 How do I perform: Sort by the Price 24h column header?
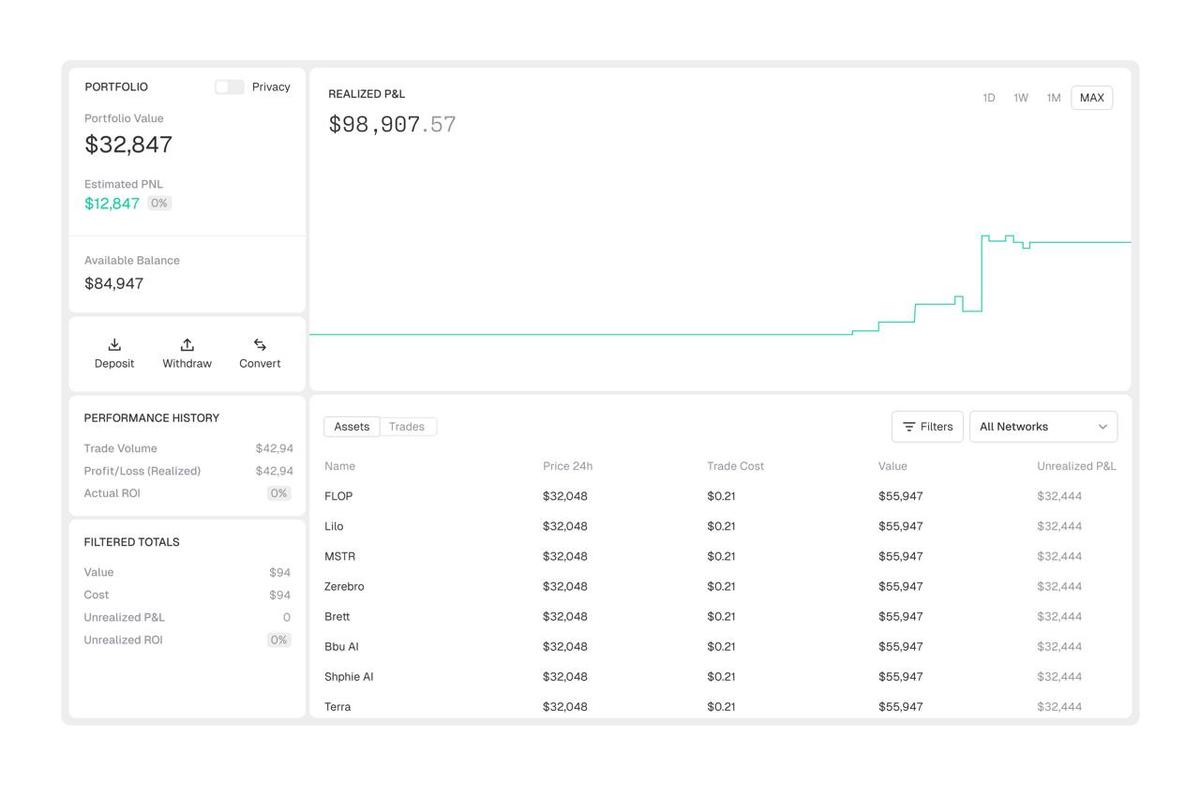click(x=568, y=466)
